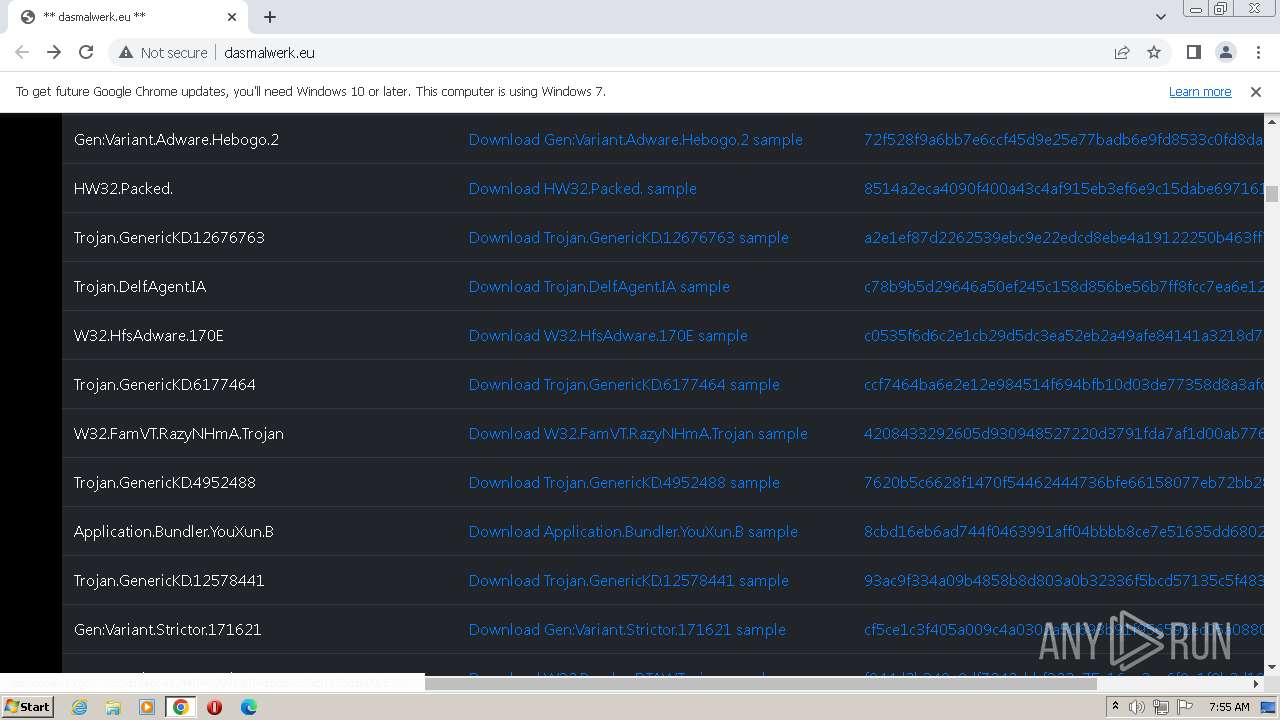Select the W32.FamVT.RazyNHmA.Trojan name text
This screenshot has height=720, width=1280.
(179, 434)
